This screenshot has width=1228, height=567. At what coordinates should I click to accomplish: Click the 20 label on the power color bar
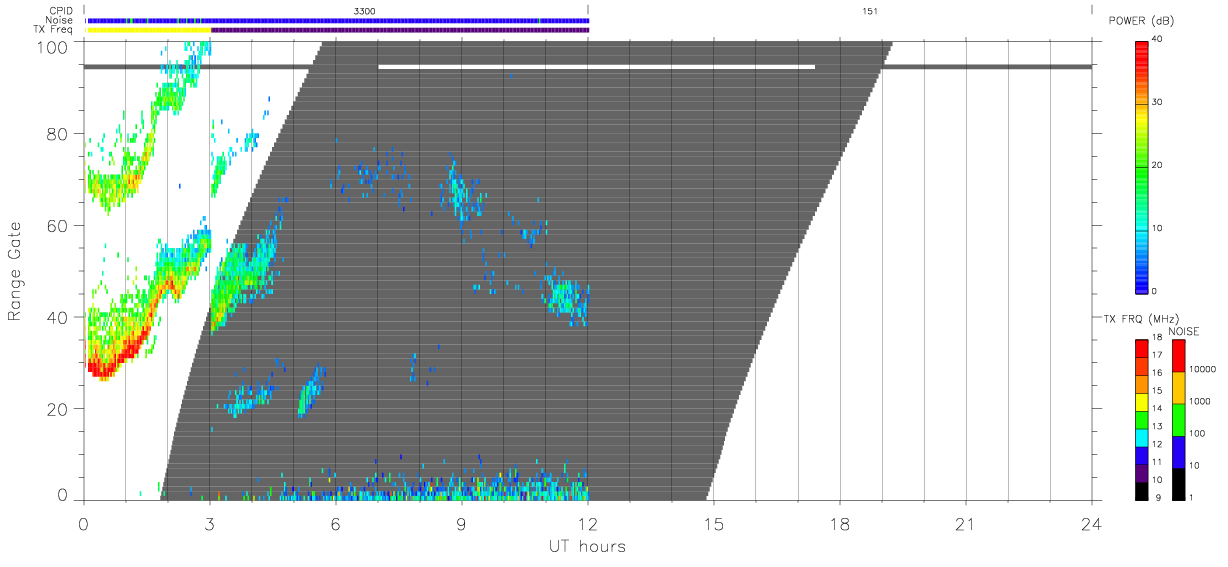tap(1158, 165)
